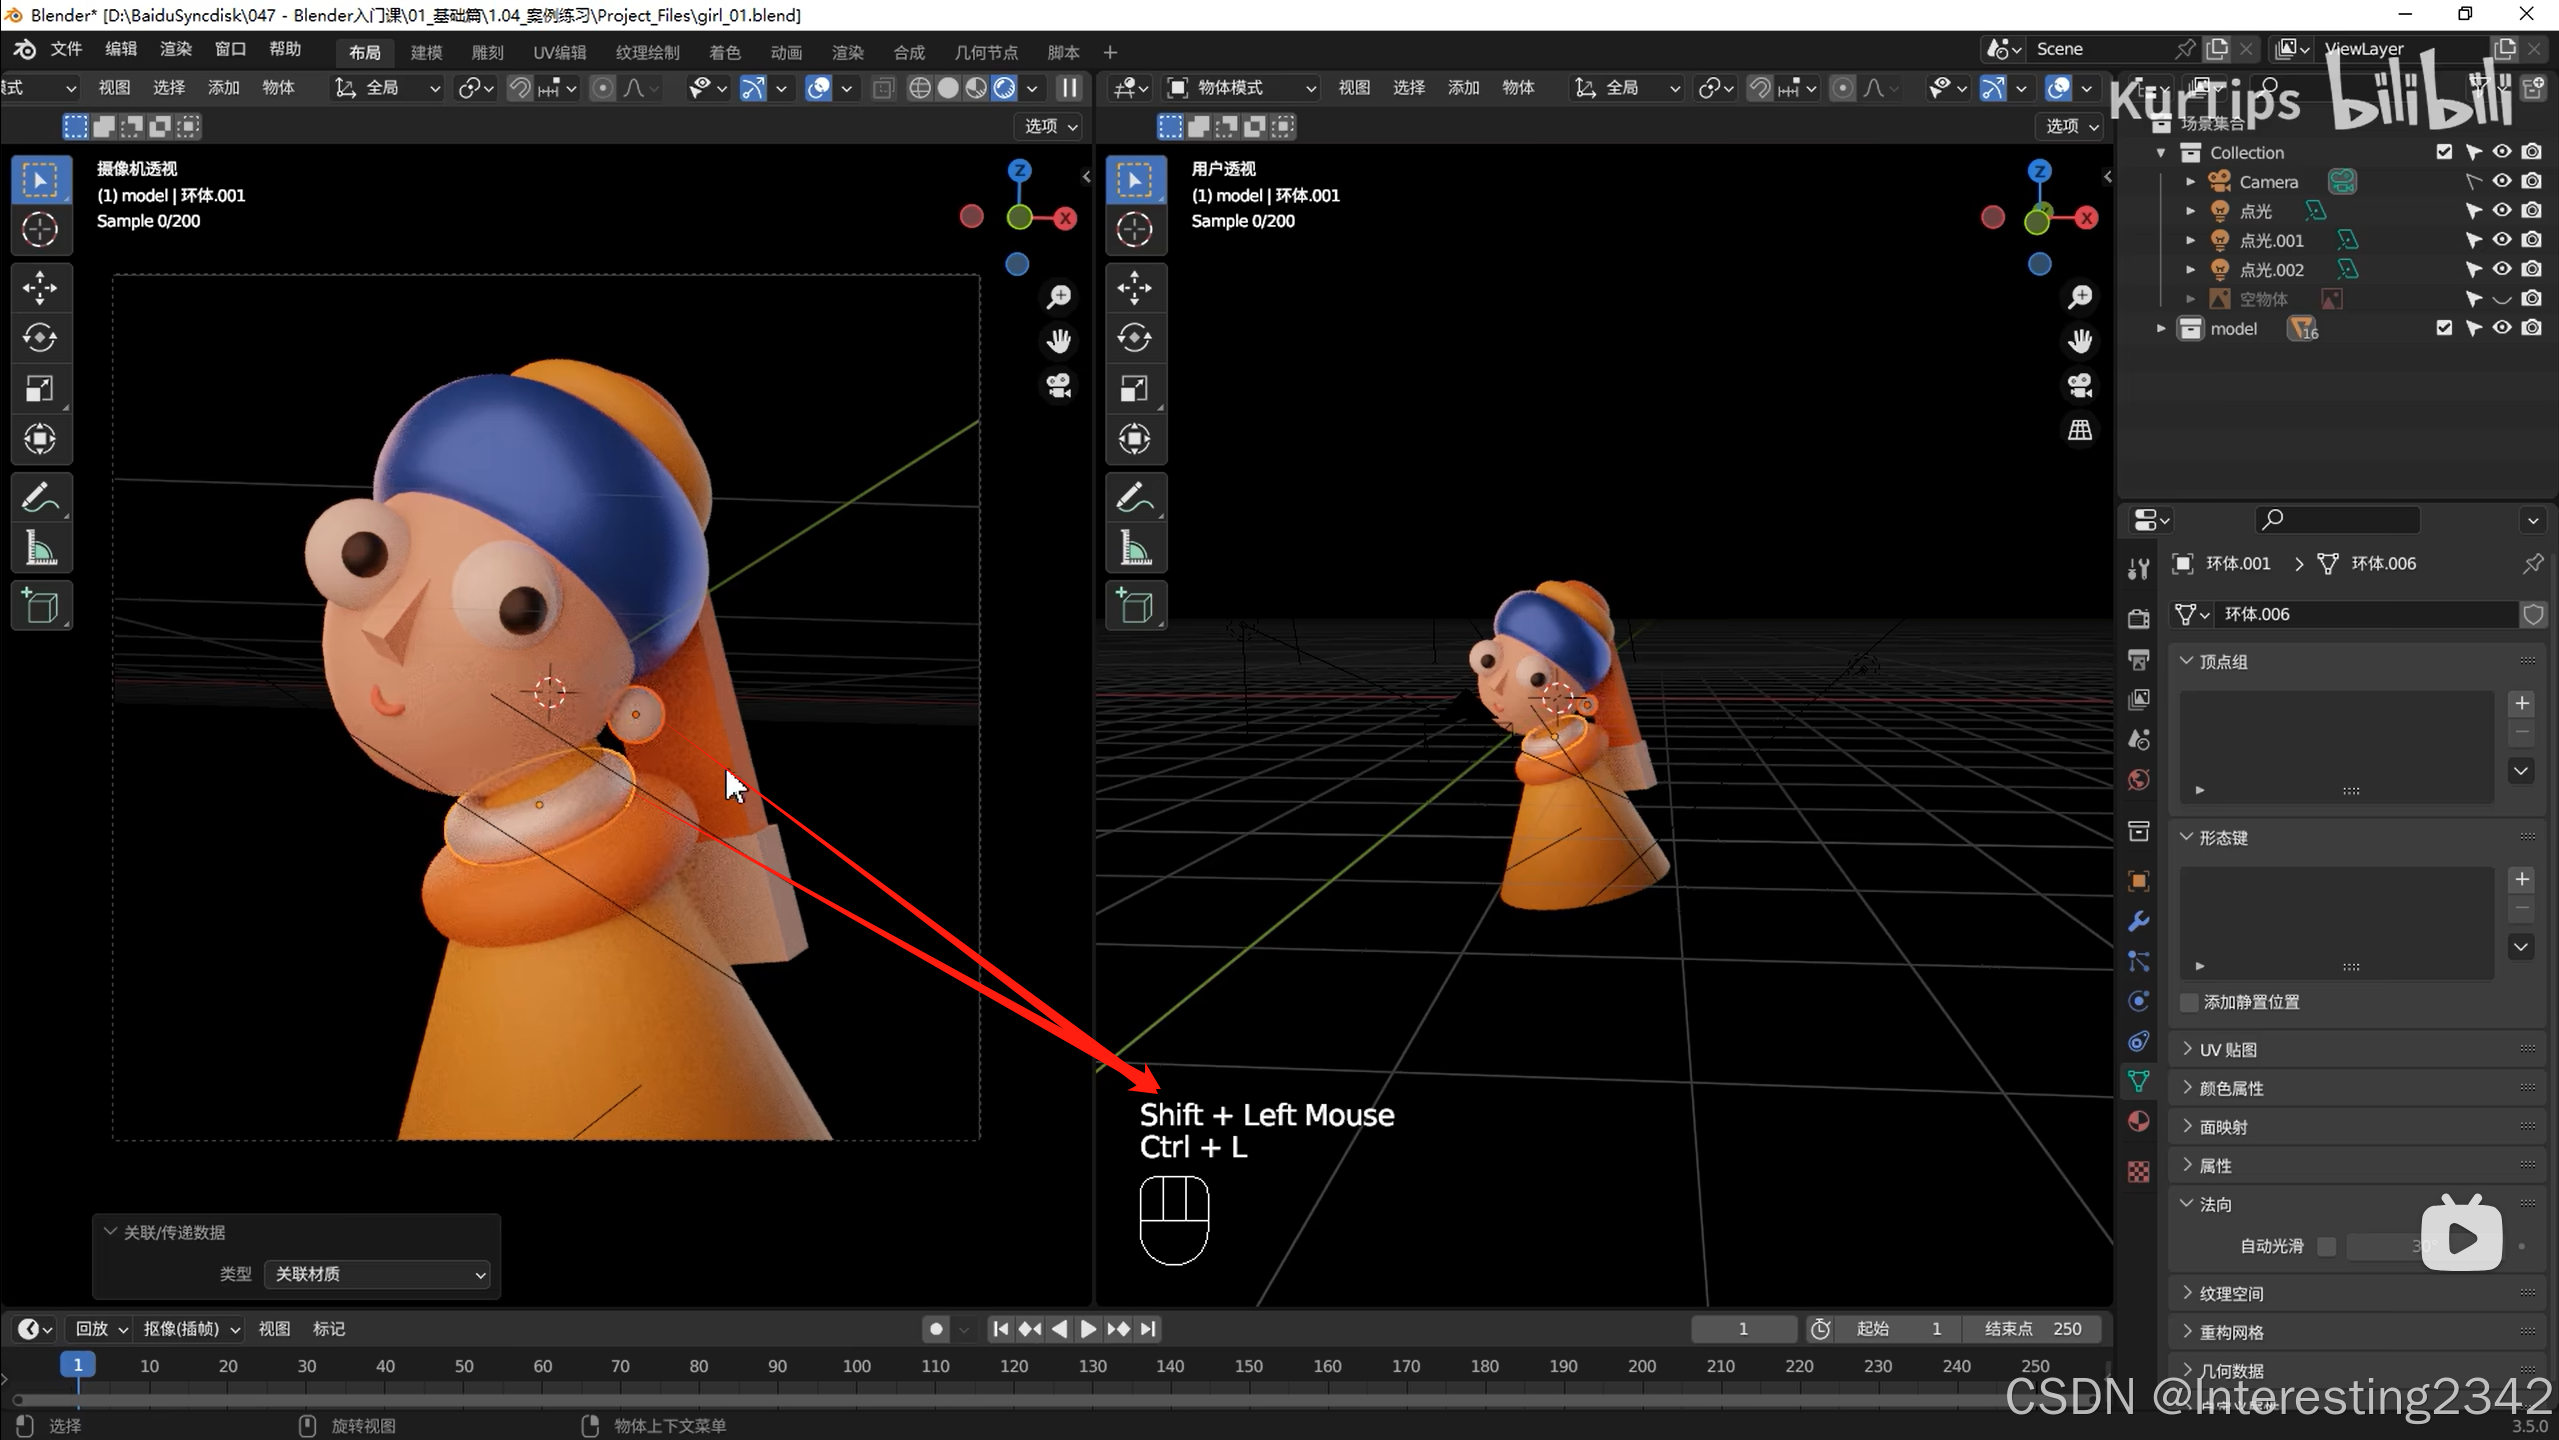The width and height of the screenshot is (2559, 1440).
Task: Click the 选项 button in left viewport
Action: click(1049, 126)
